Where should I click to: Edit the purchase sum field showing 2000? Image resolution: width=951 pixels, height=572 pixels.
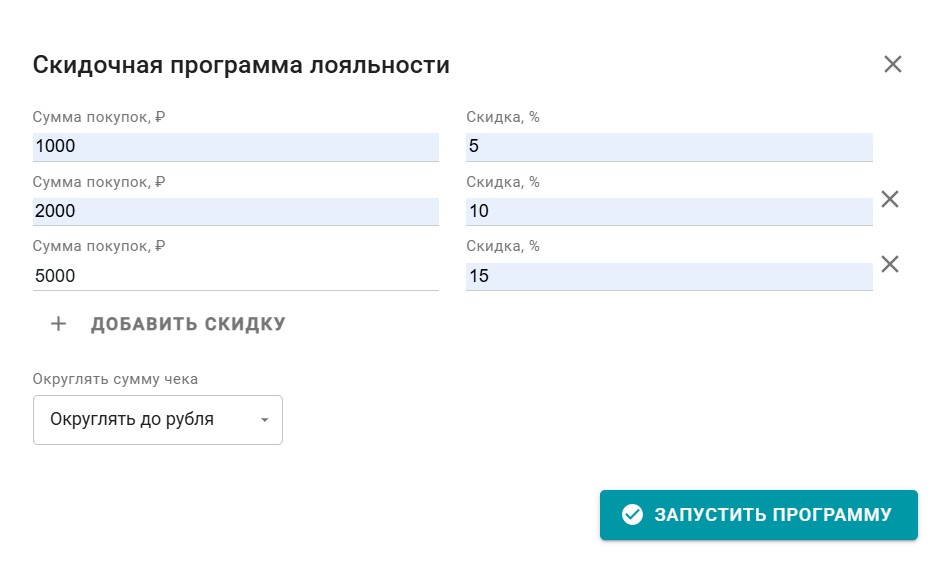click(235, 212)
